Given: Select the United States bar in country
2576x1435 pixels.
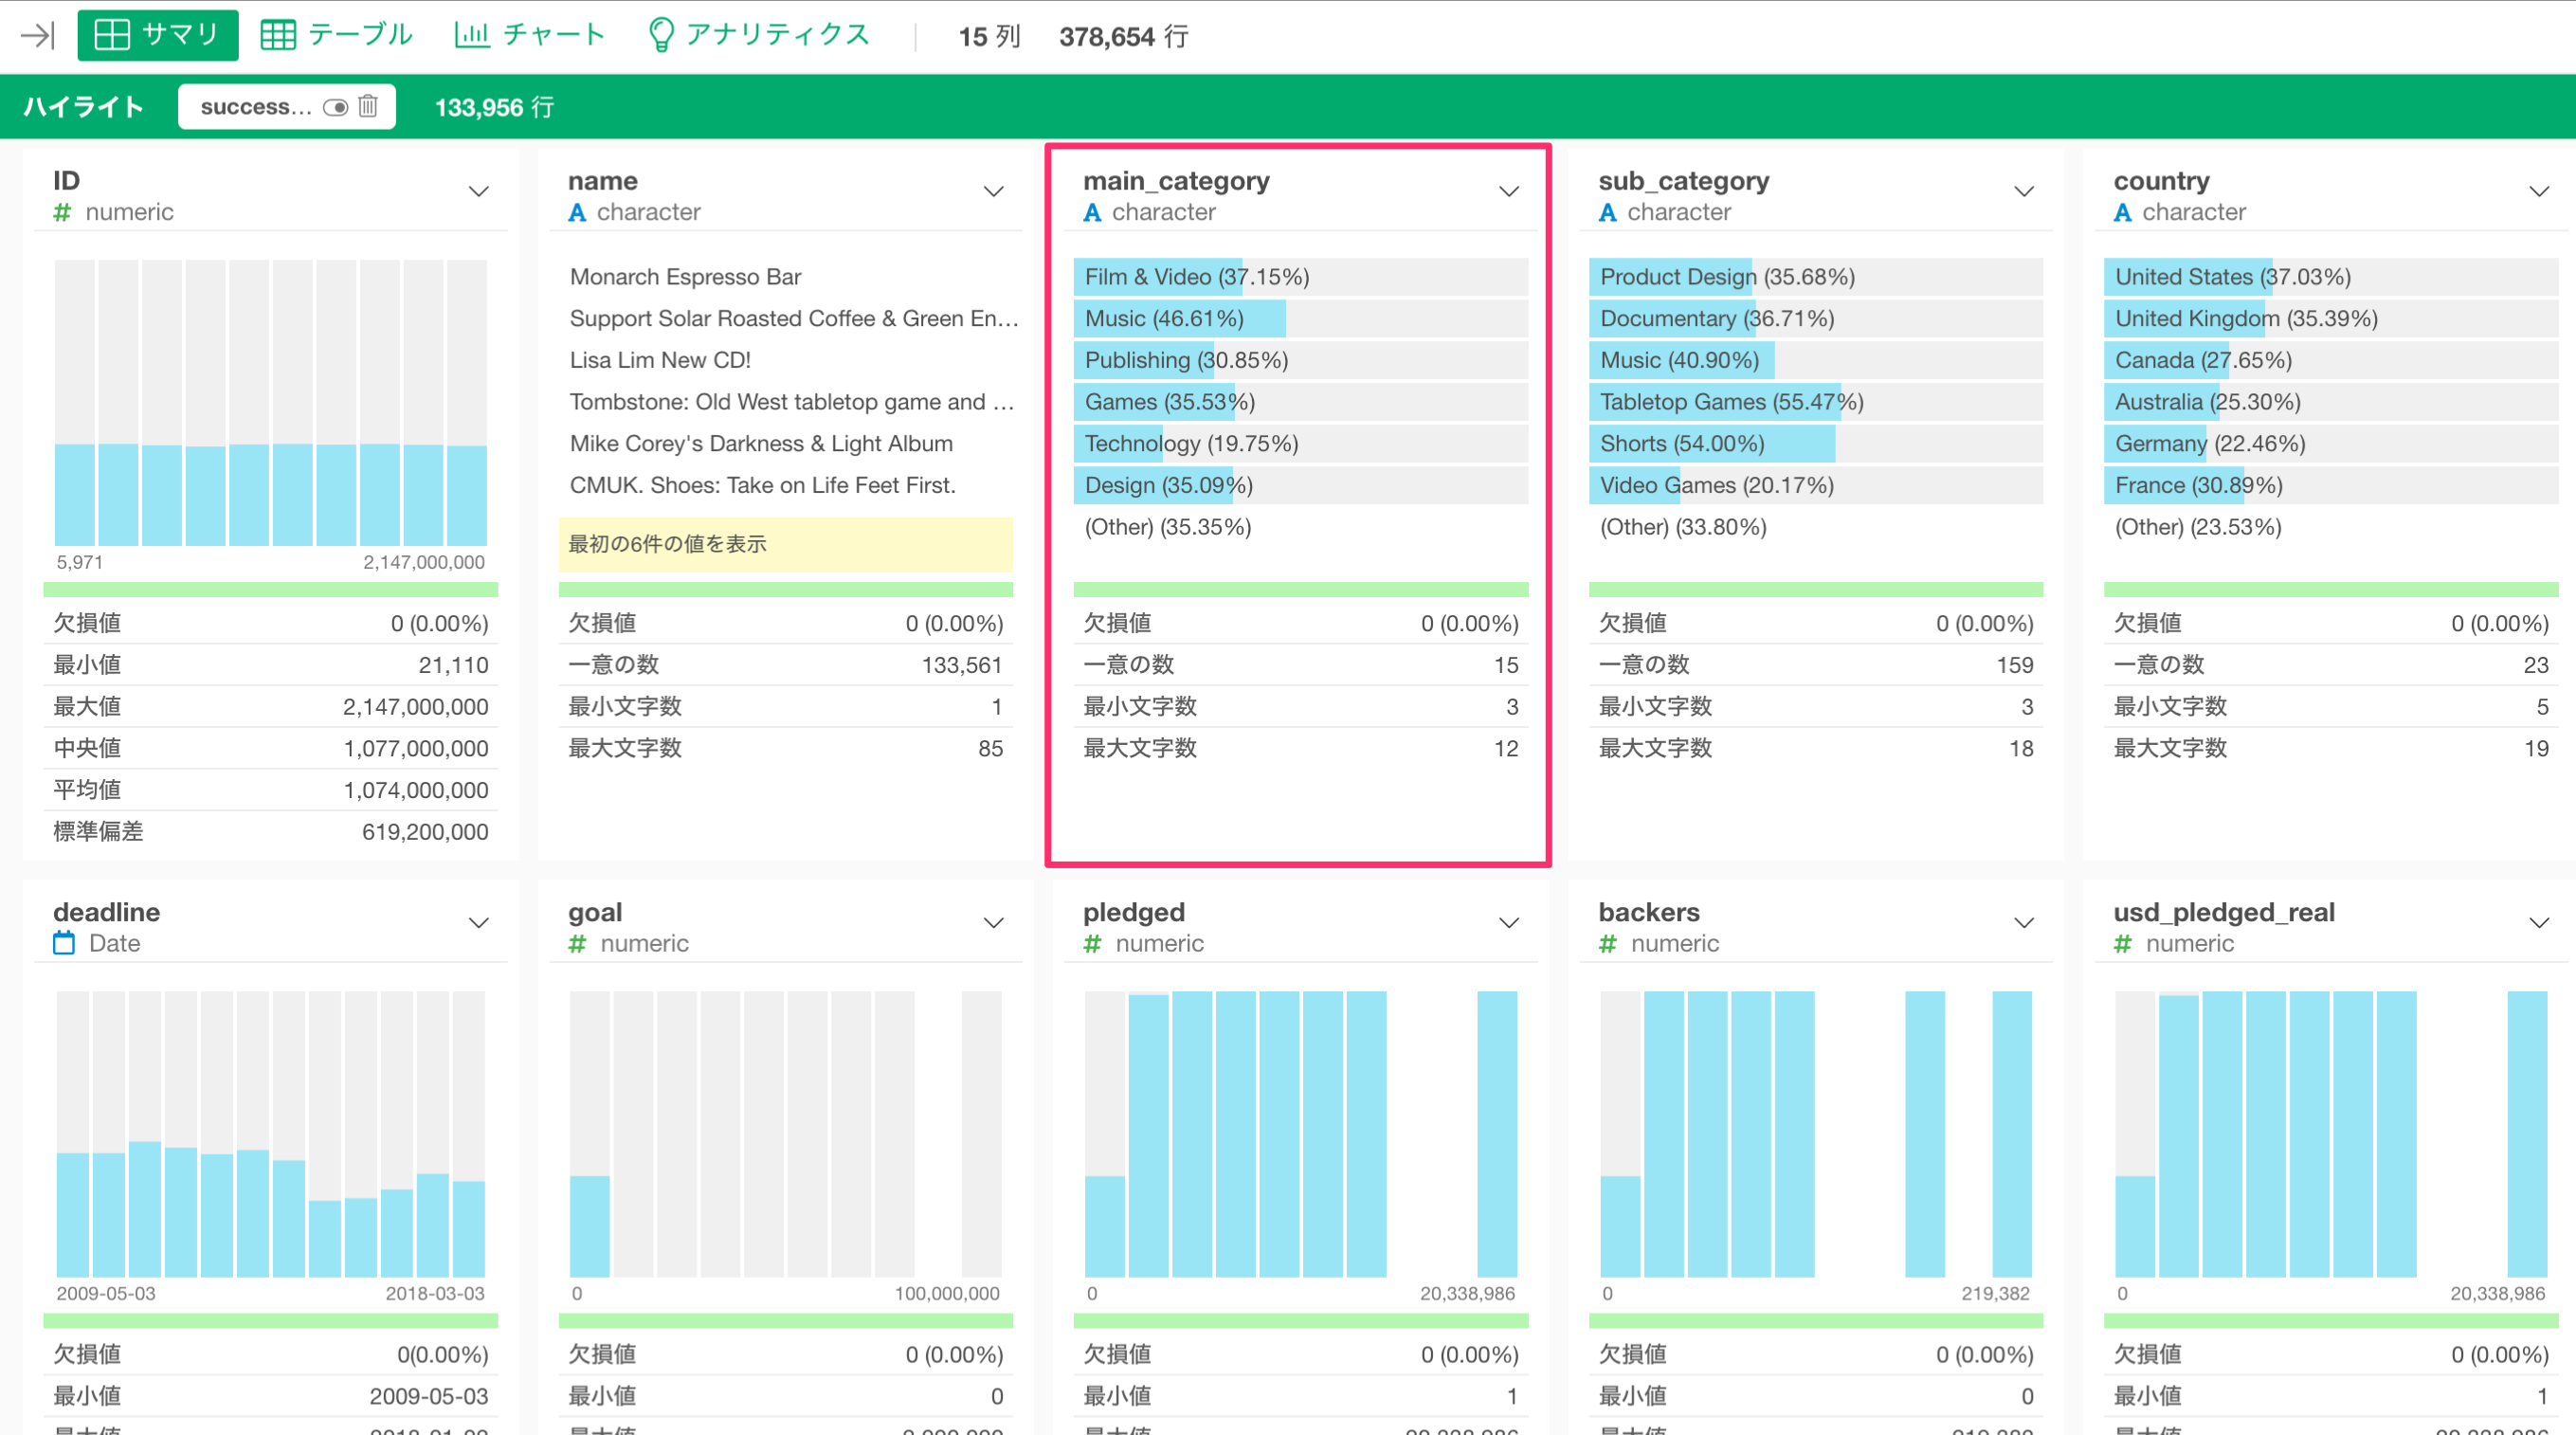Looking at the screenshot, I should coord(2188,277).
